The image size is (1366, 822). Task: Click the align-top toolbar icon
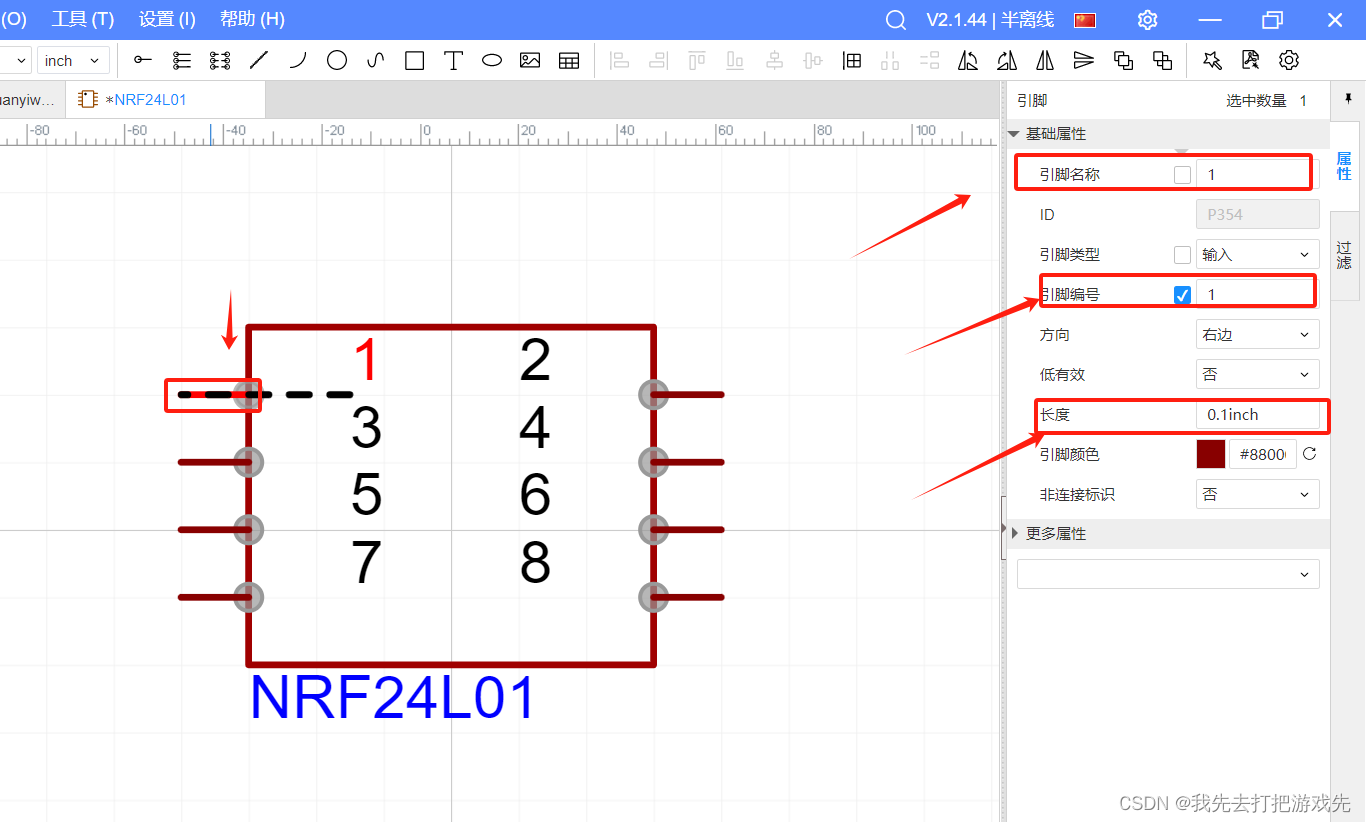(697, 60)
